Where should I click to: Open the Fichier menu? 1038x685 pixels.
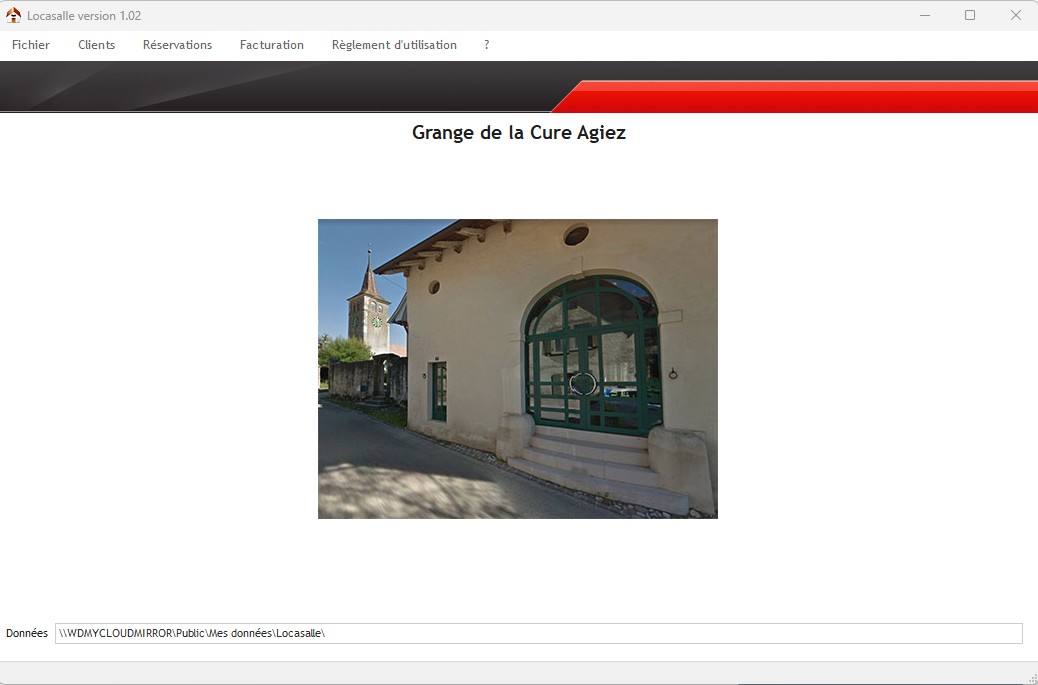point(31,45)
